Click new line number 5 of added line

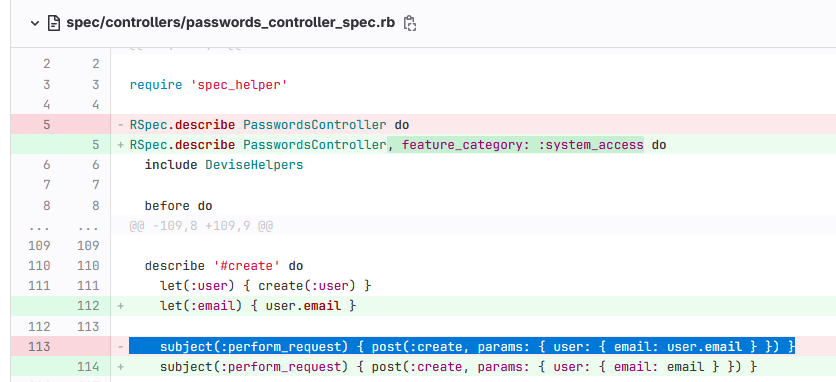pyautogui.click(x=95, y=145)
